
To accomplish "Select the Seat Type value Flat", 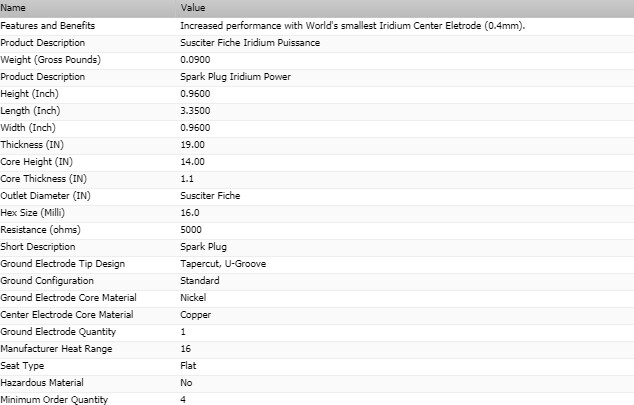I will pyautogui.click(x=188, y=366).
